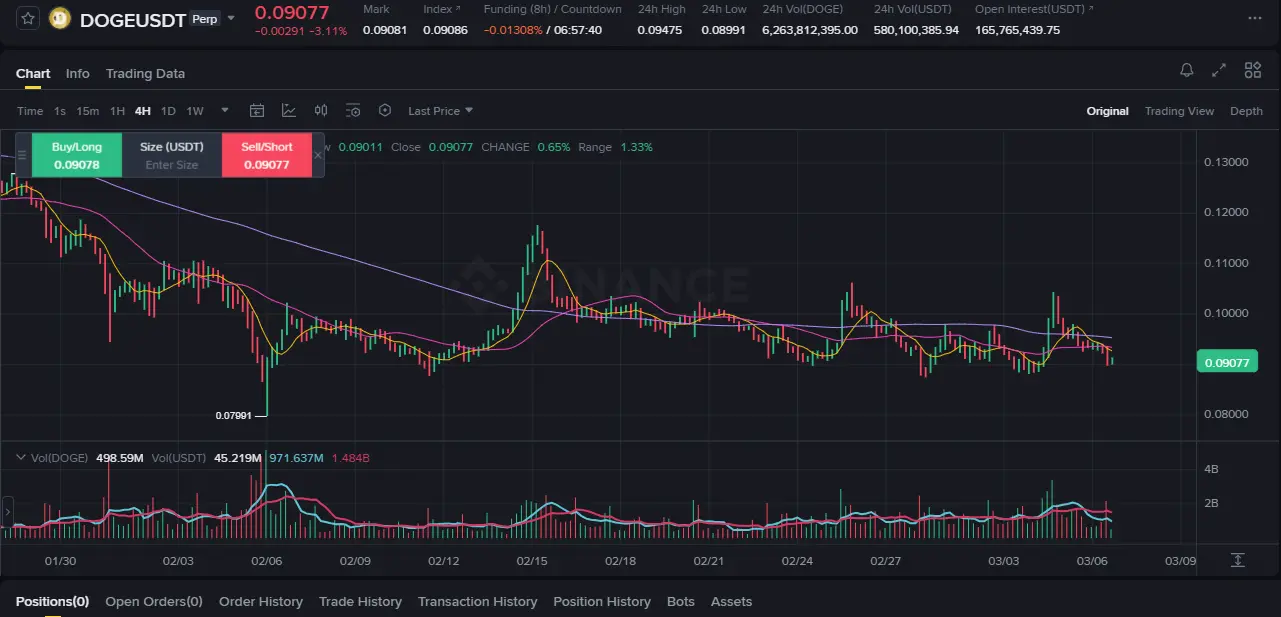Click the 02/15 date axis label

[x=531, y=561]
